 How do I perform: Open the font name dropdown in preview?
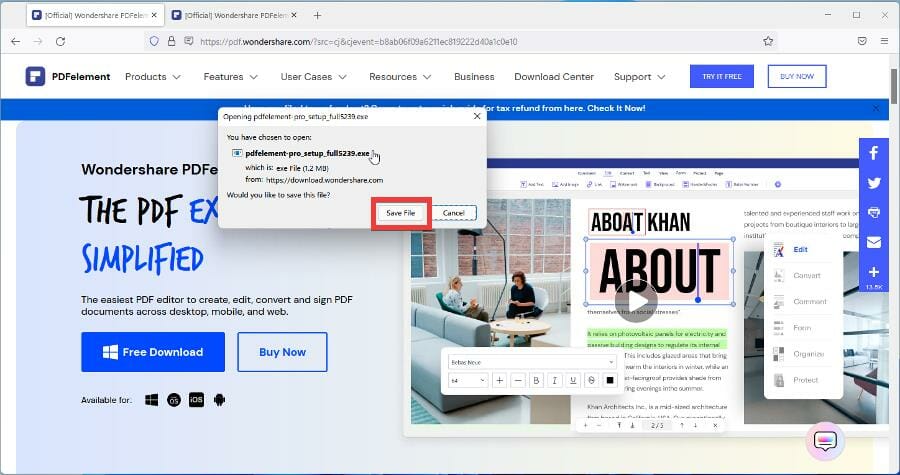(x=532, y=362)
